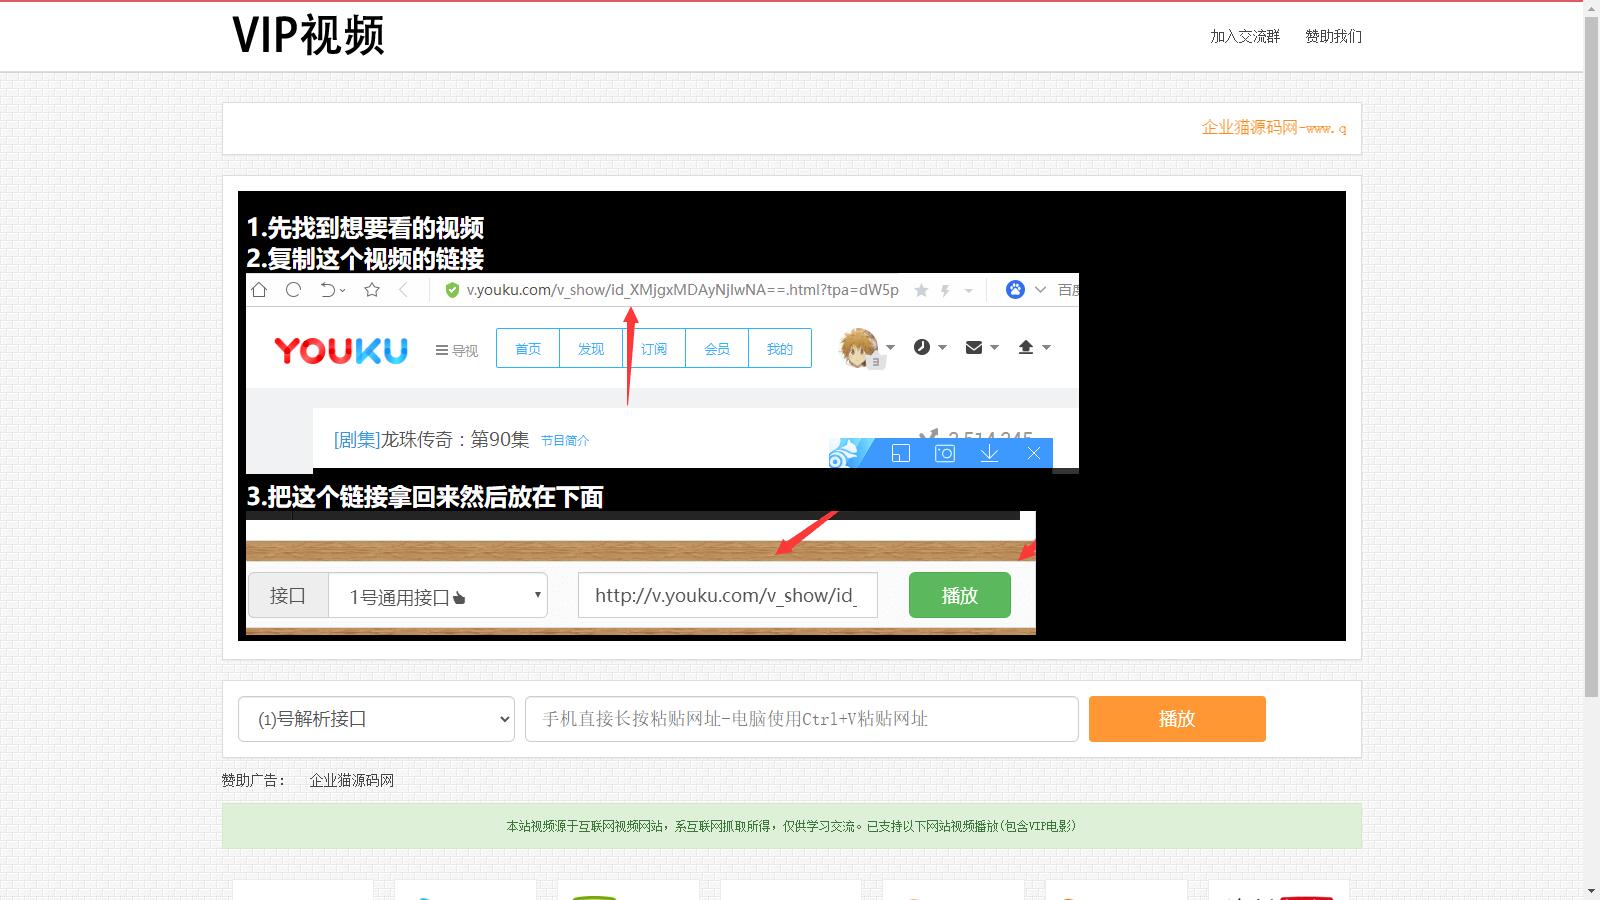The width and height of the screenshot is (1600, 900).
Task: Open the 加入交流群 link
Action: click(1244, 36)
